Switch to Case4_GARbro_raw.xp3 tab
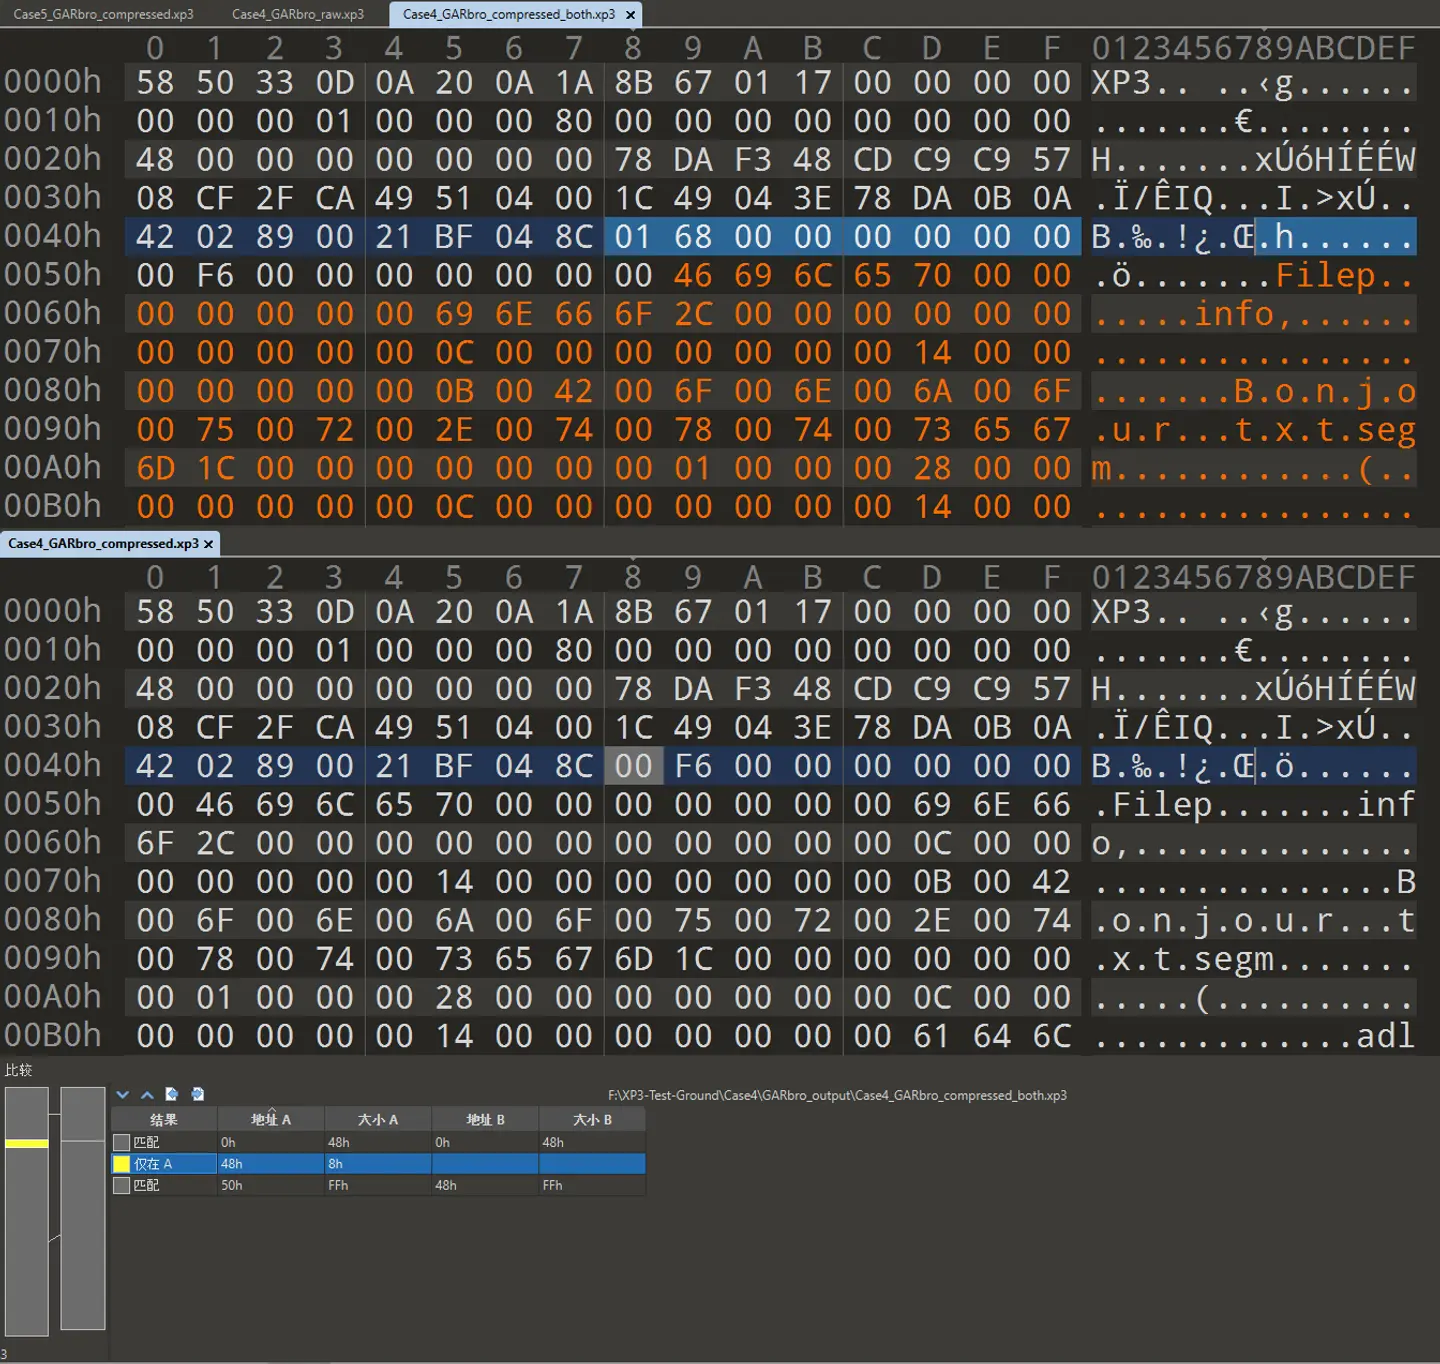The height and width of the screenshot is (1364, 1440). (x=298, y=15)
